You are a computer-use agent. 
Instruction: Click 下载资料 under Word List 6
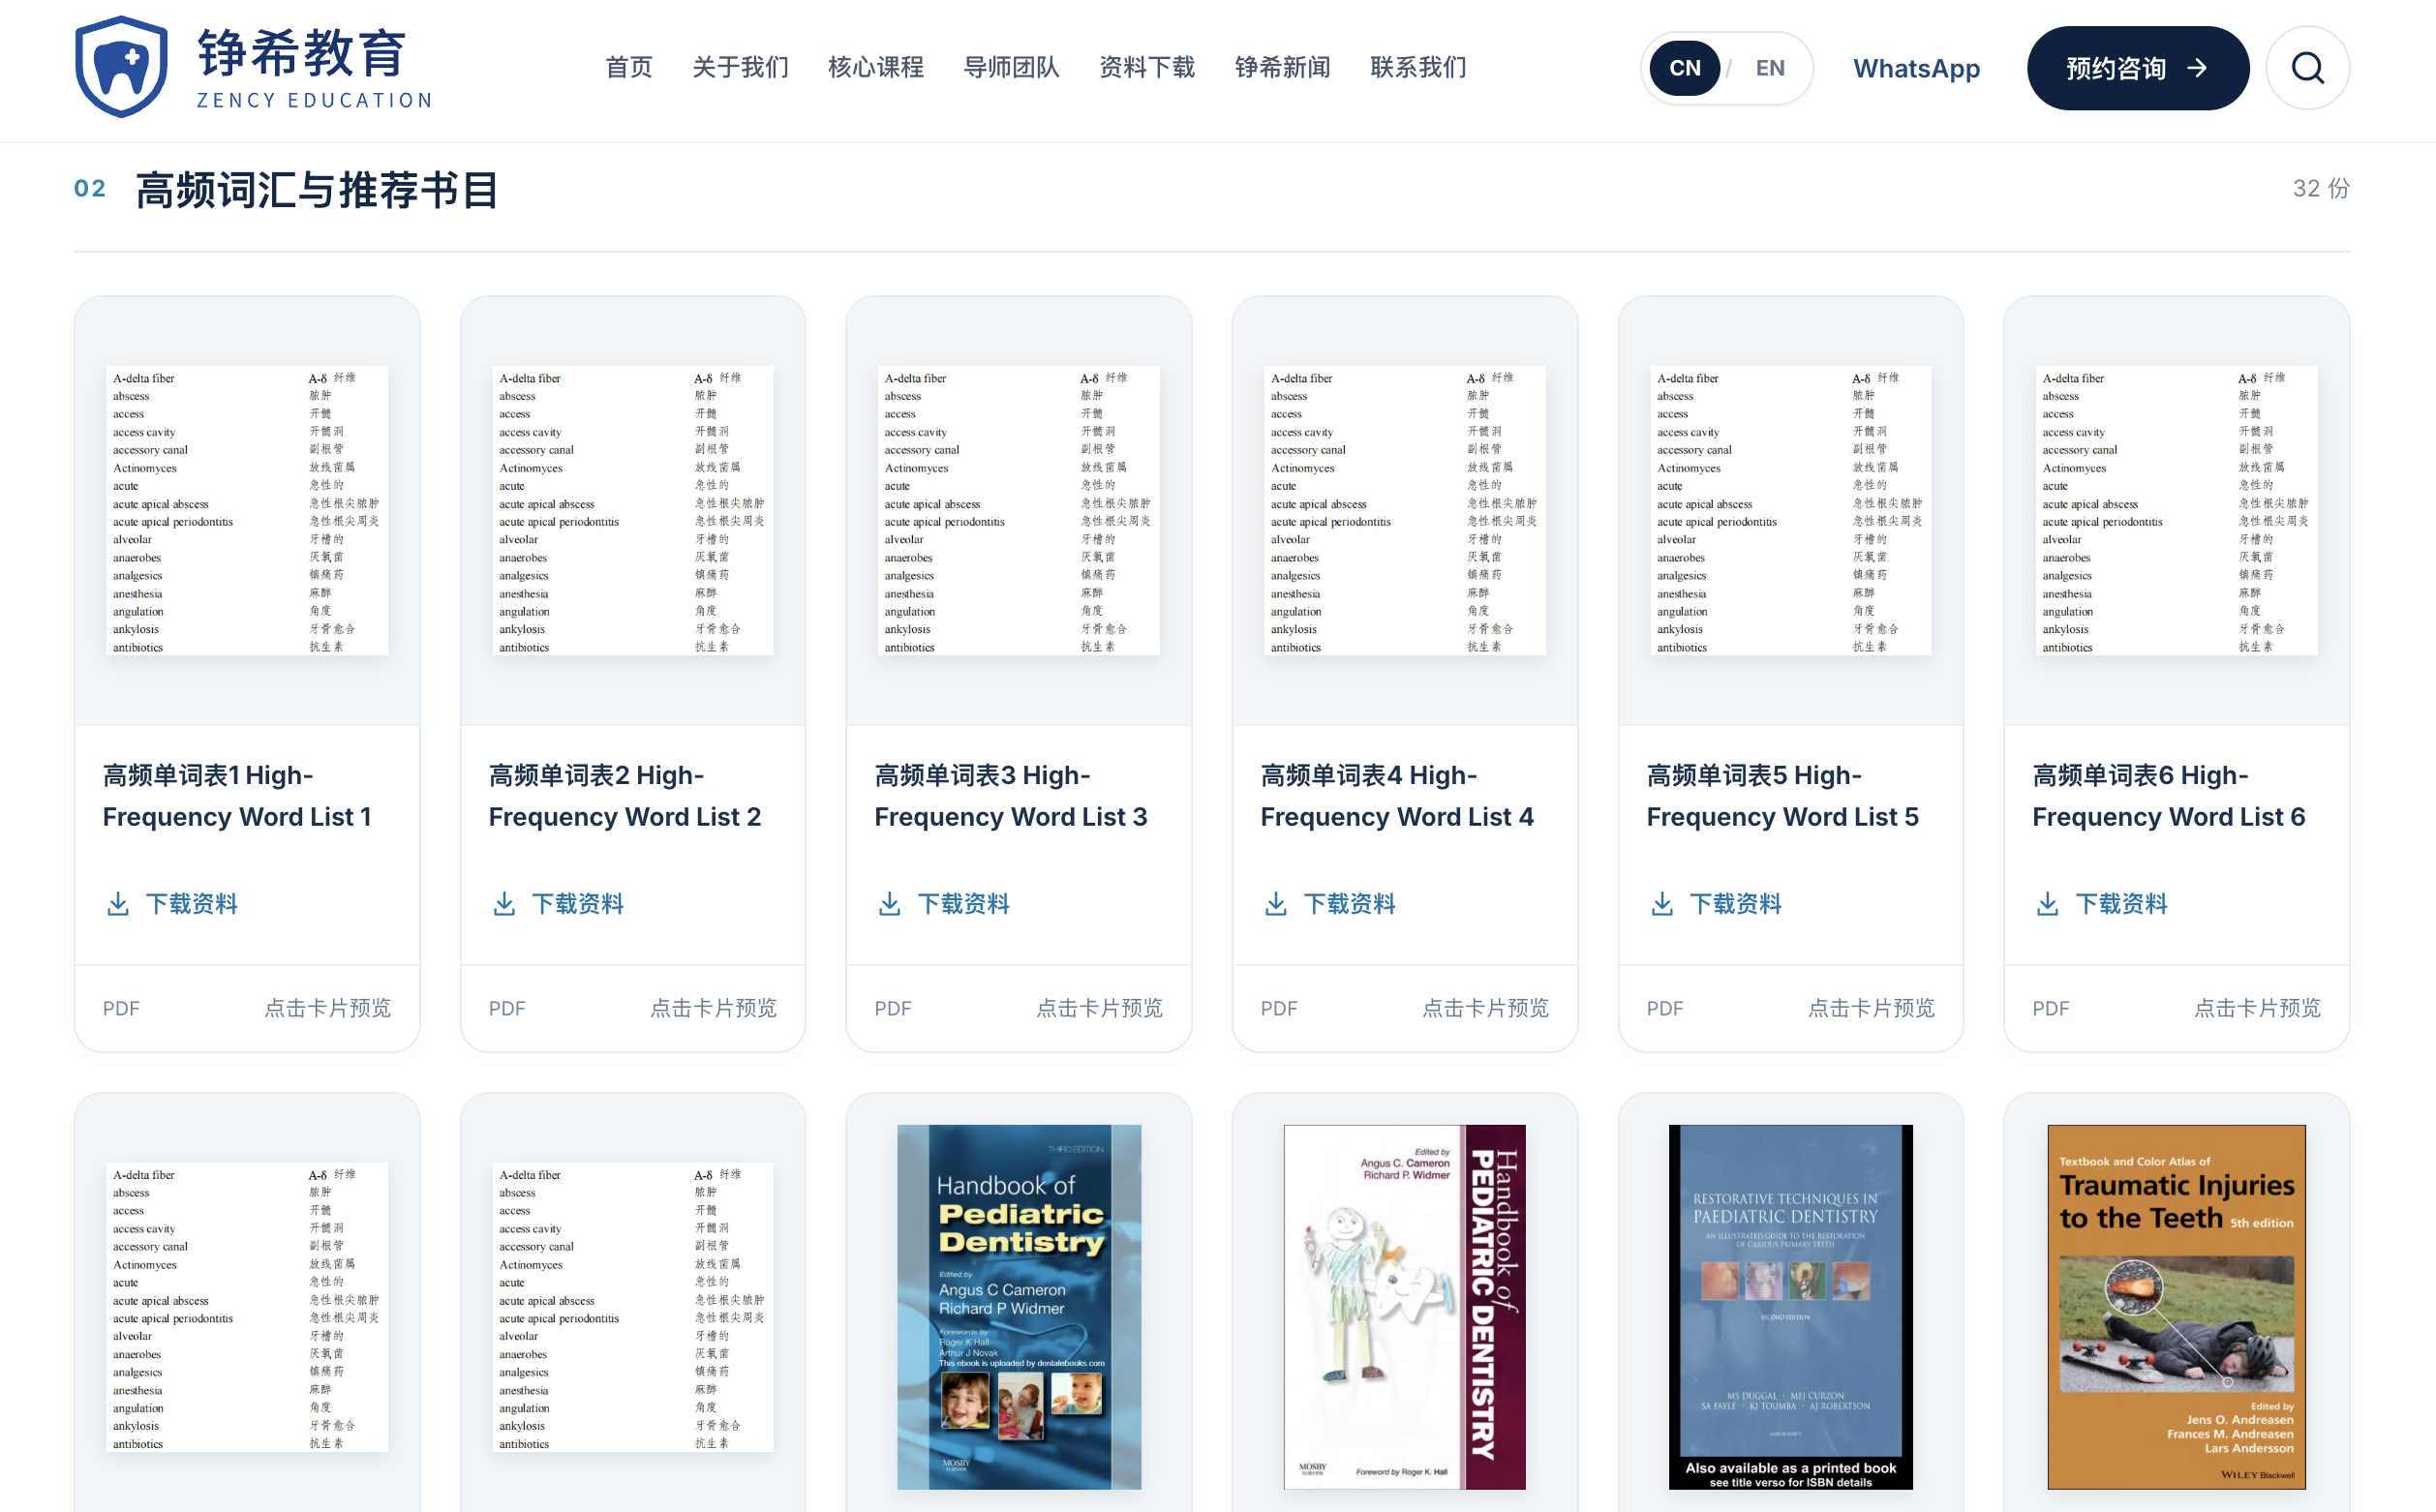click(x=2121, y=904)
